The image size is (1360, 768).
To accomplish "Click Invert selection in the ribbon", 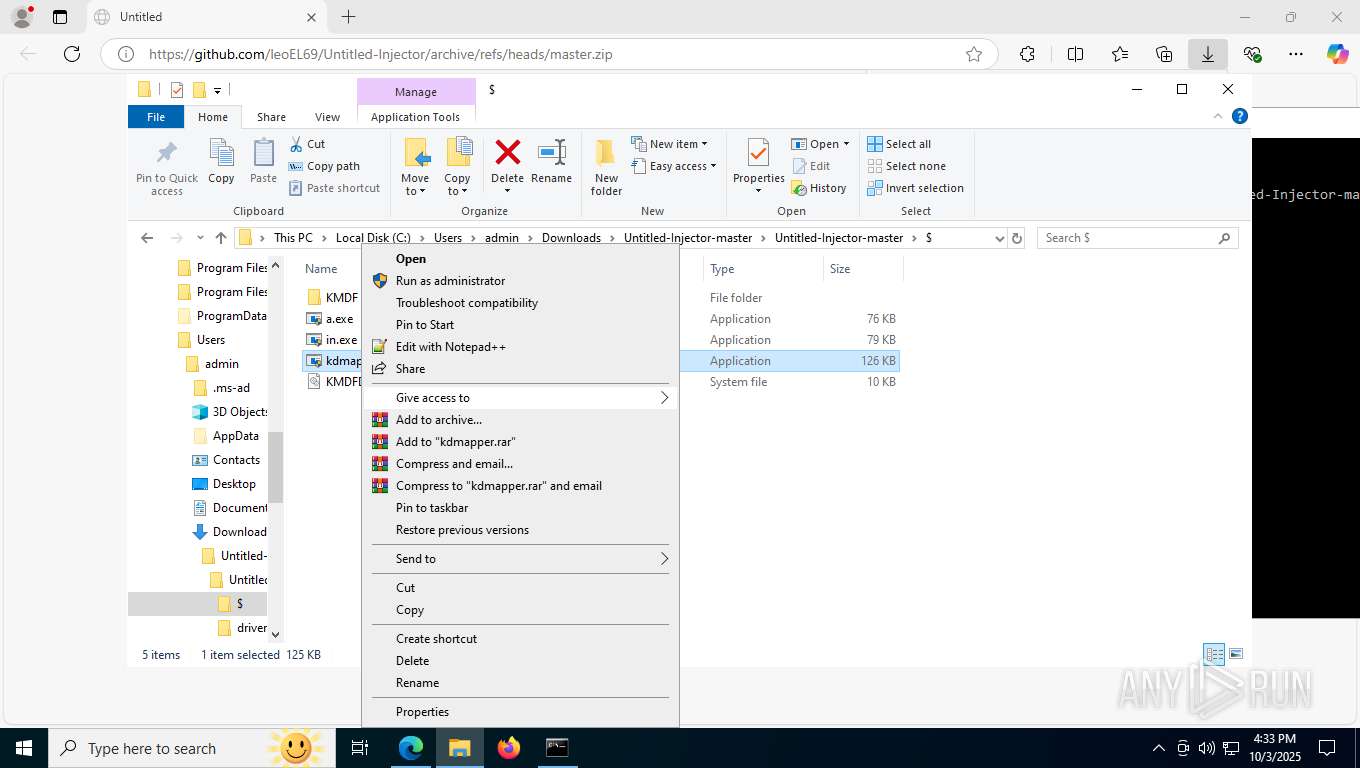I will click(915, 188).
